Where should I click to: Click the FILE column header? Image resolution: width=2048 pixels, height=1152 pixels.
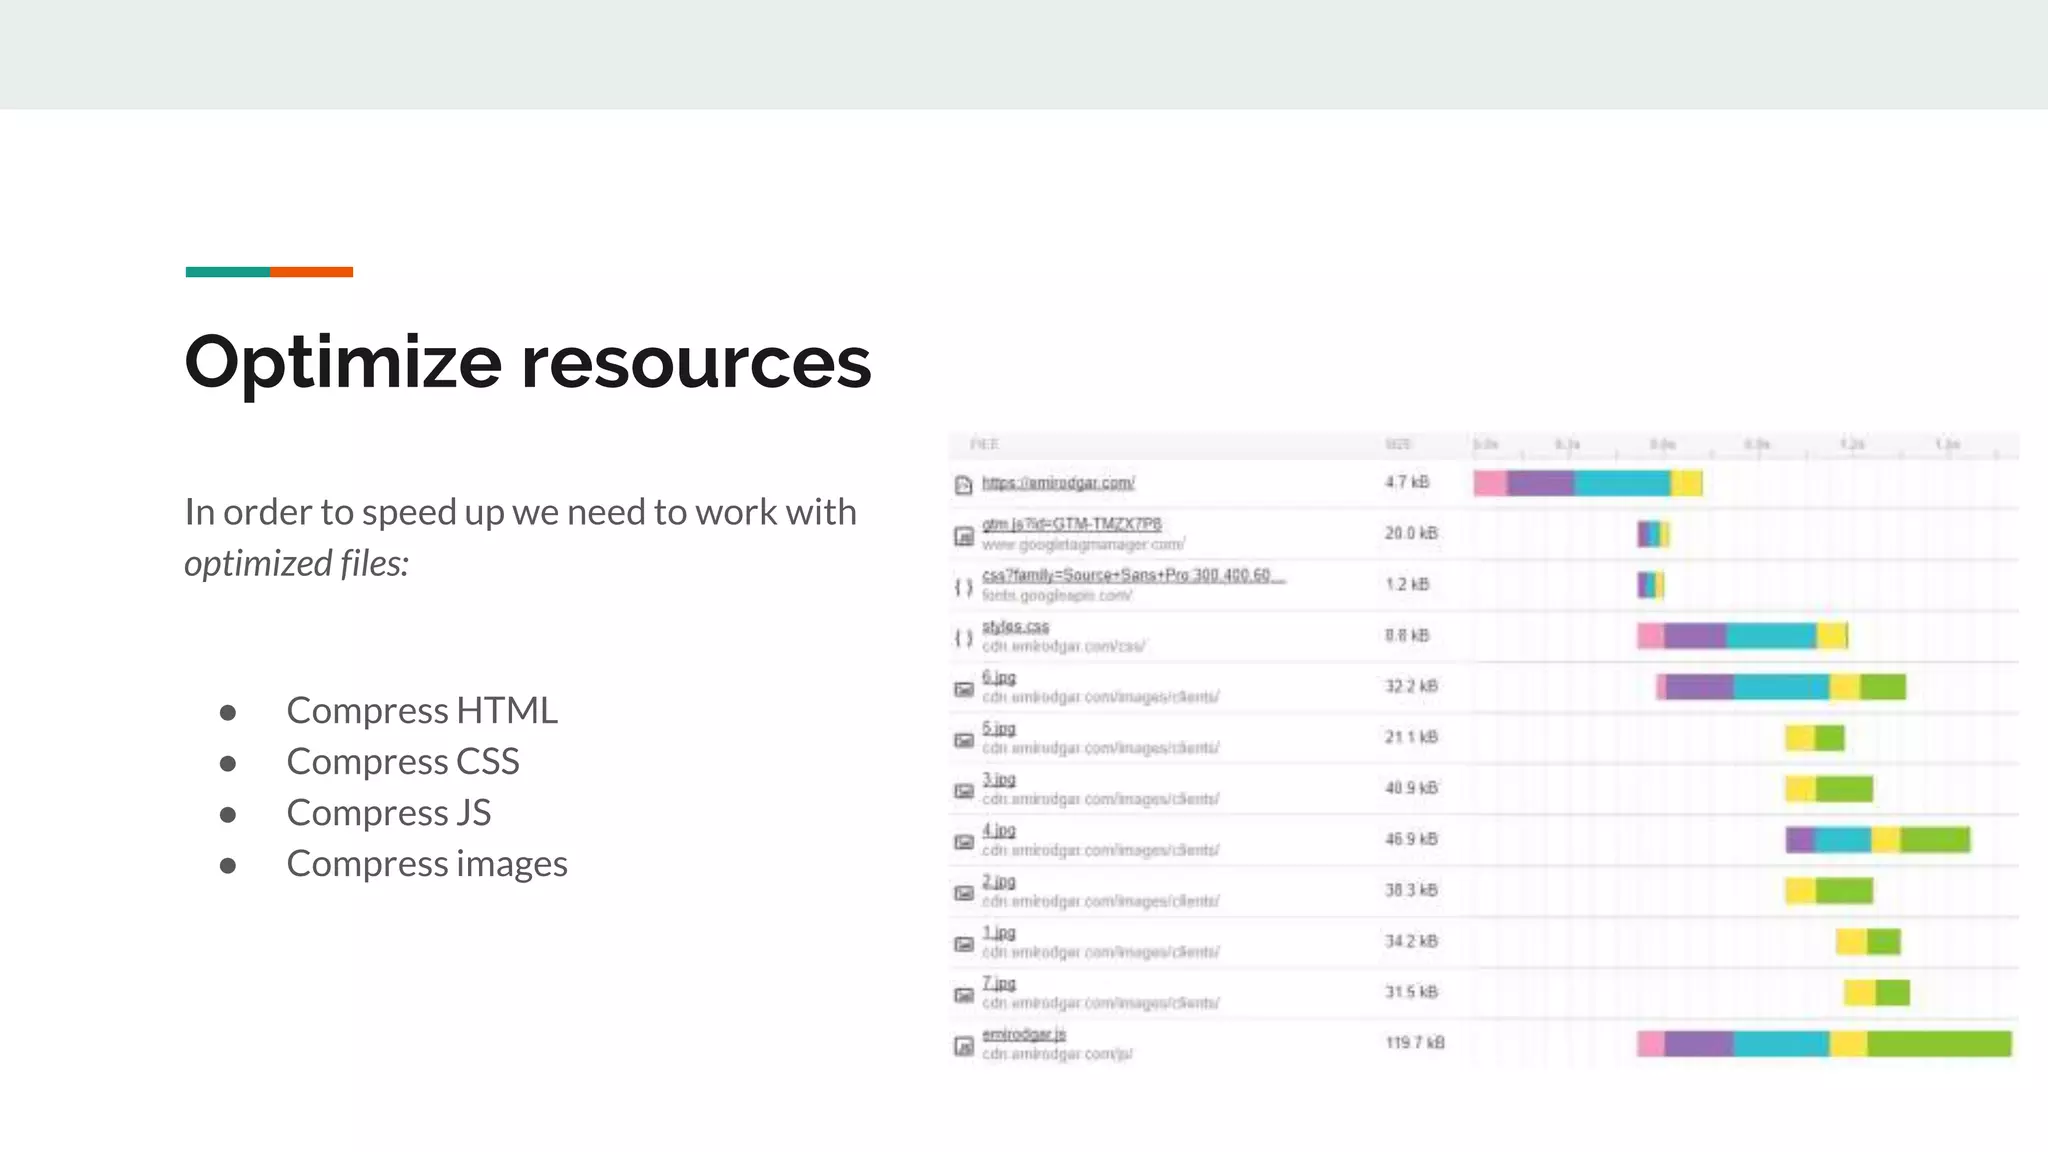click(x=984, y=444)
